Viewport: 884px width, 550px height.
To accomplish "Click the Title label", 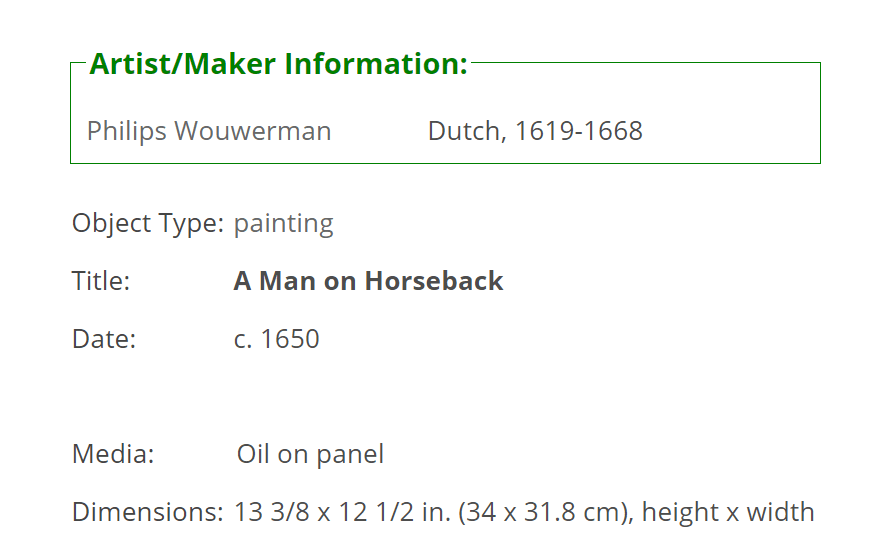I will 101,281.
